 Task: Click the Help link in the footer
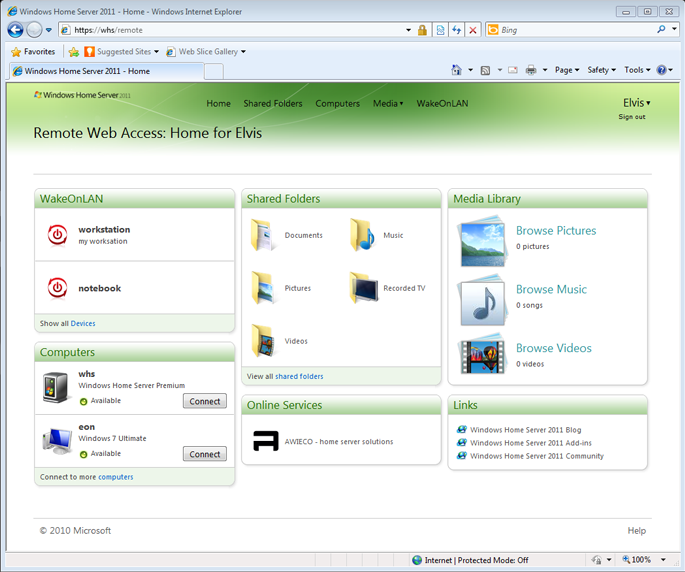point(637,530)
